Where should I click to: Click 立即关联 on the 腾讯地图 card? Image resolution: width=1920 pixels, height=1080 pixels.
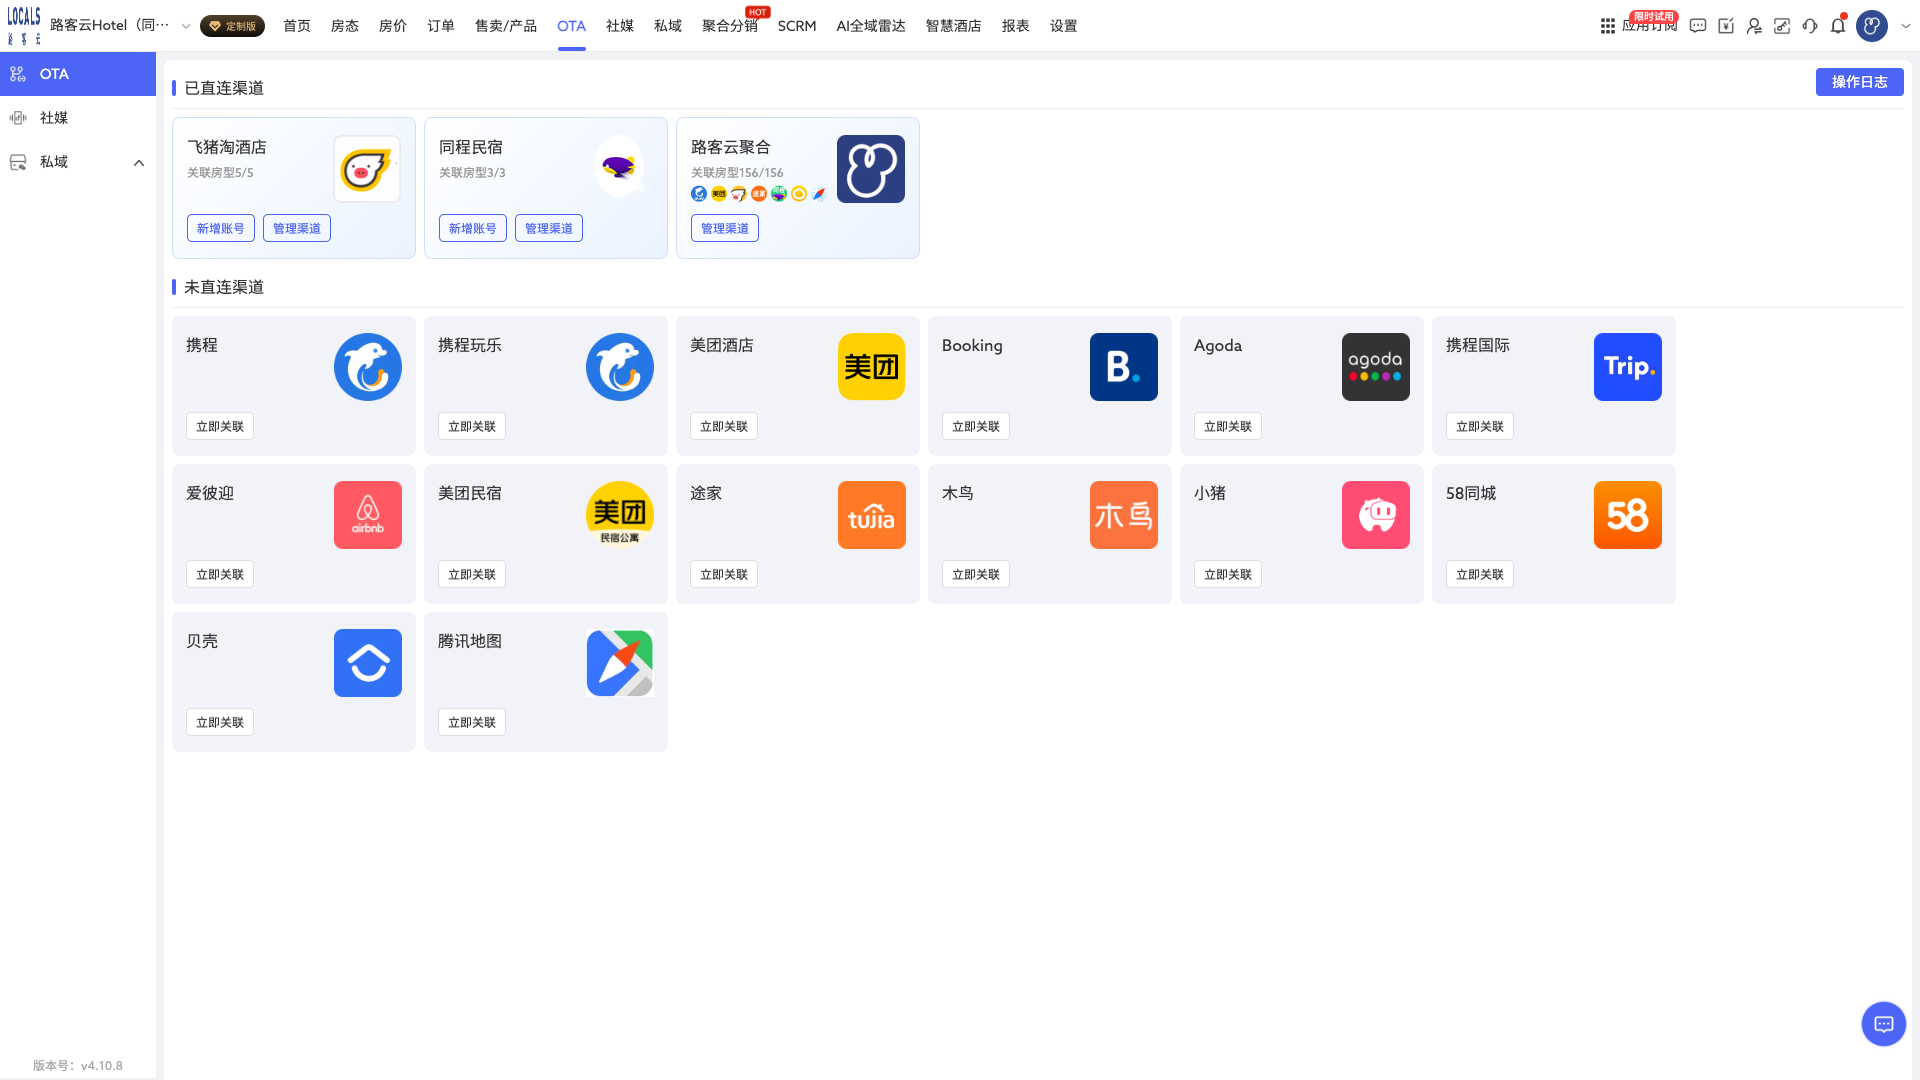point(472,722)
